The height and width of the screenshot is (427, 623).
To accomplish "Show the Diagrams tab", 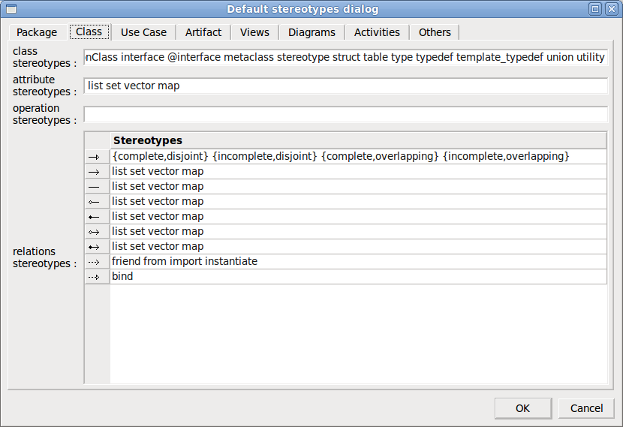I will coord(312,32).
